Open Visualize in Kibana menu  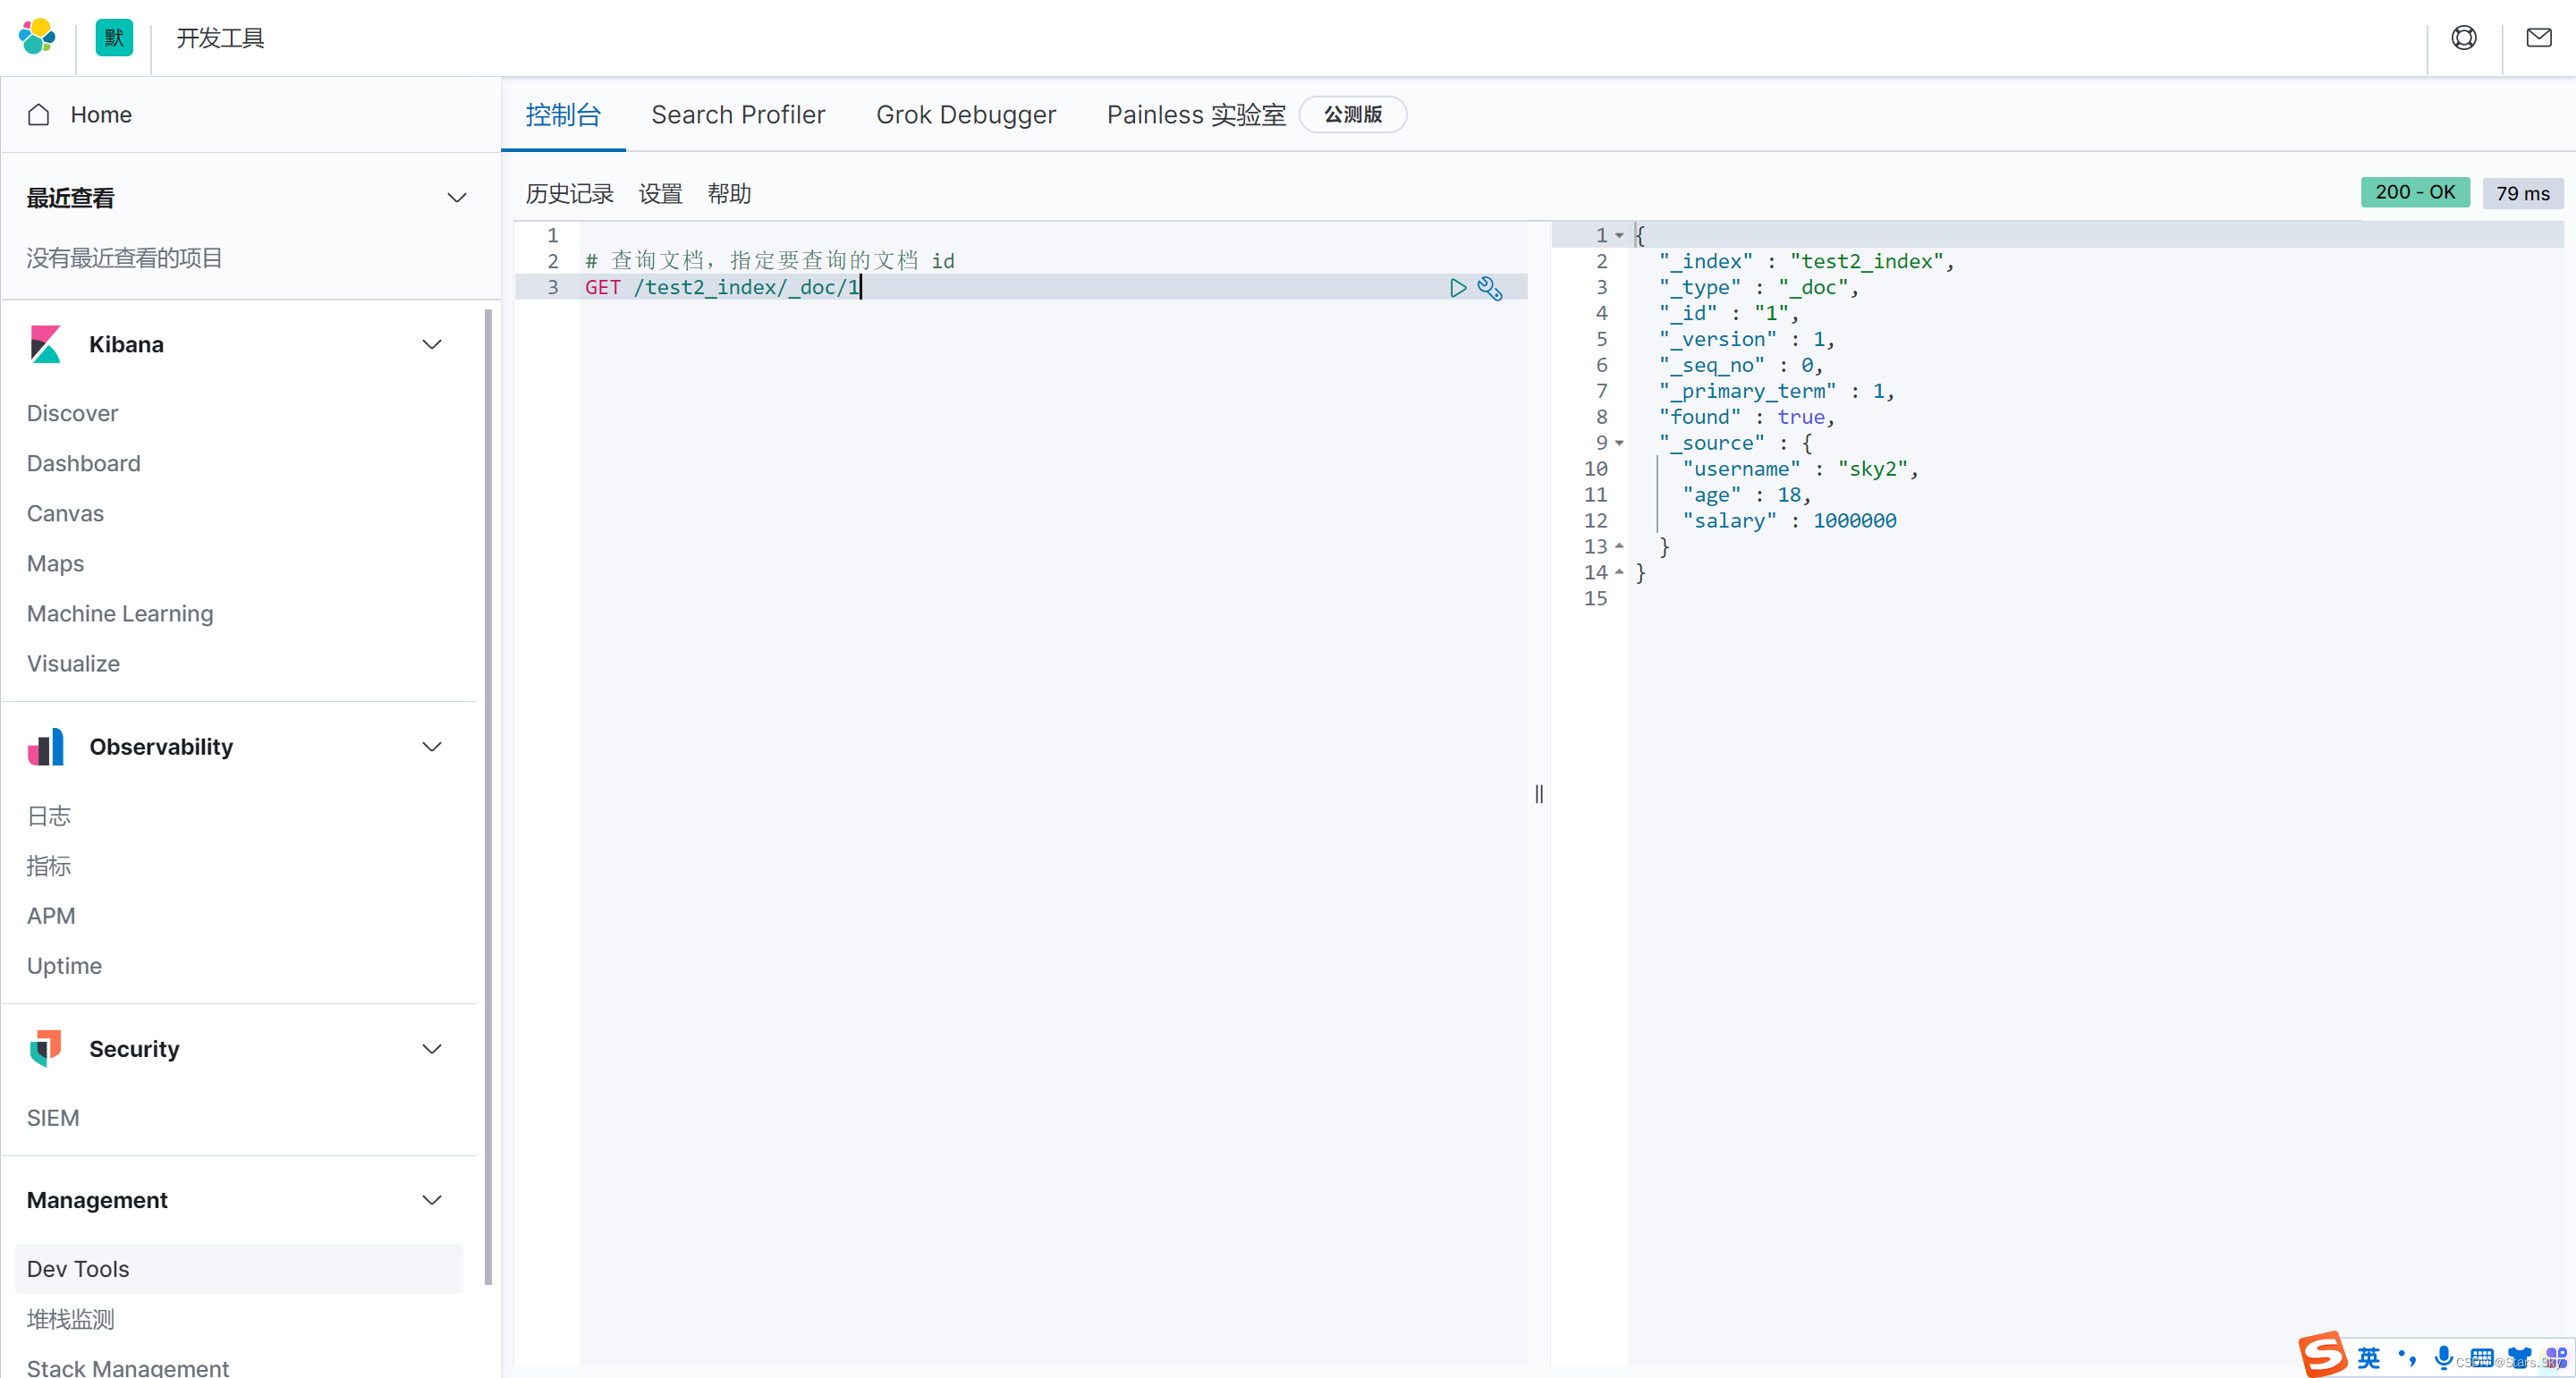click(73, 664)
